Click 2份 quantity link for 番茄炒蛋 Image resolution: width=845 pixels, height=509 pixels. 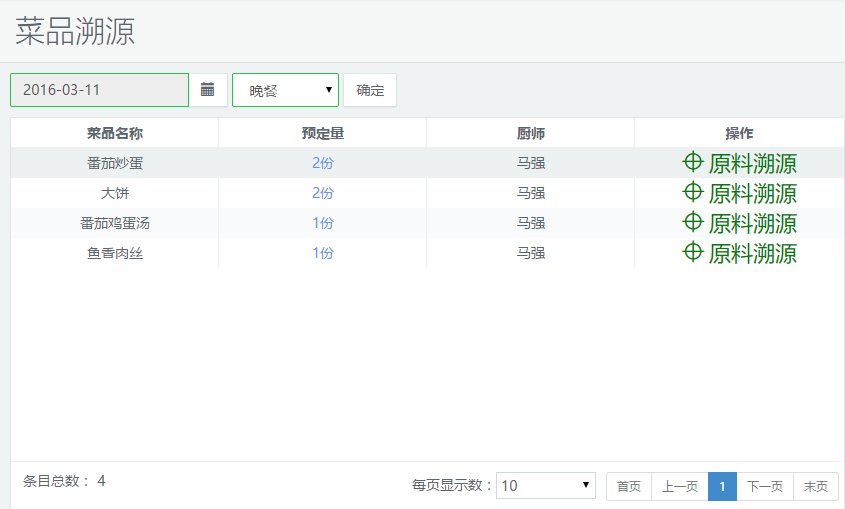tap(322, 163)
